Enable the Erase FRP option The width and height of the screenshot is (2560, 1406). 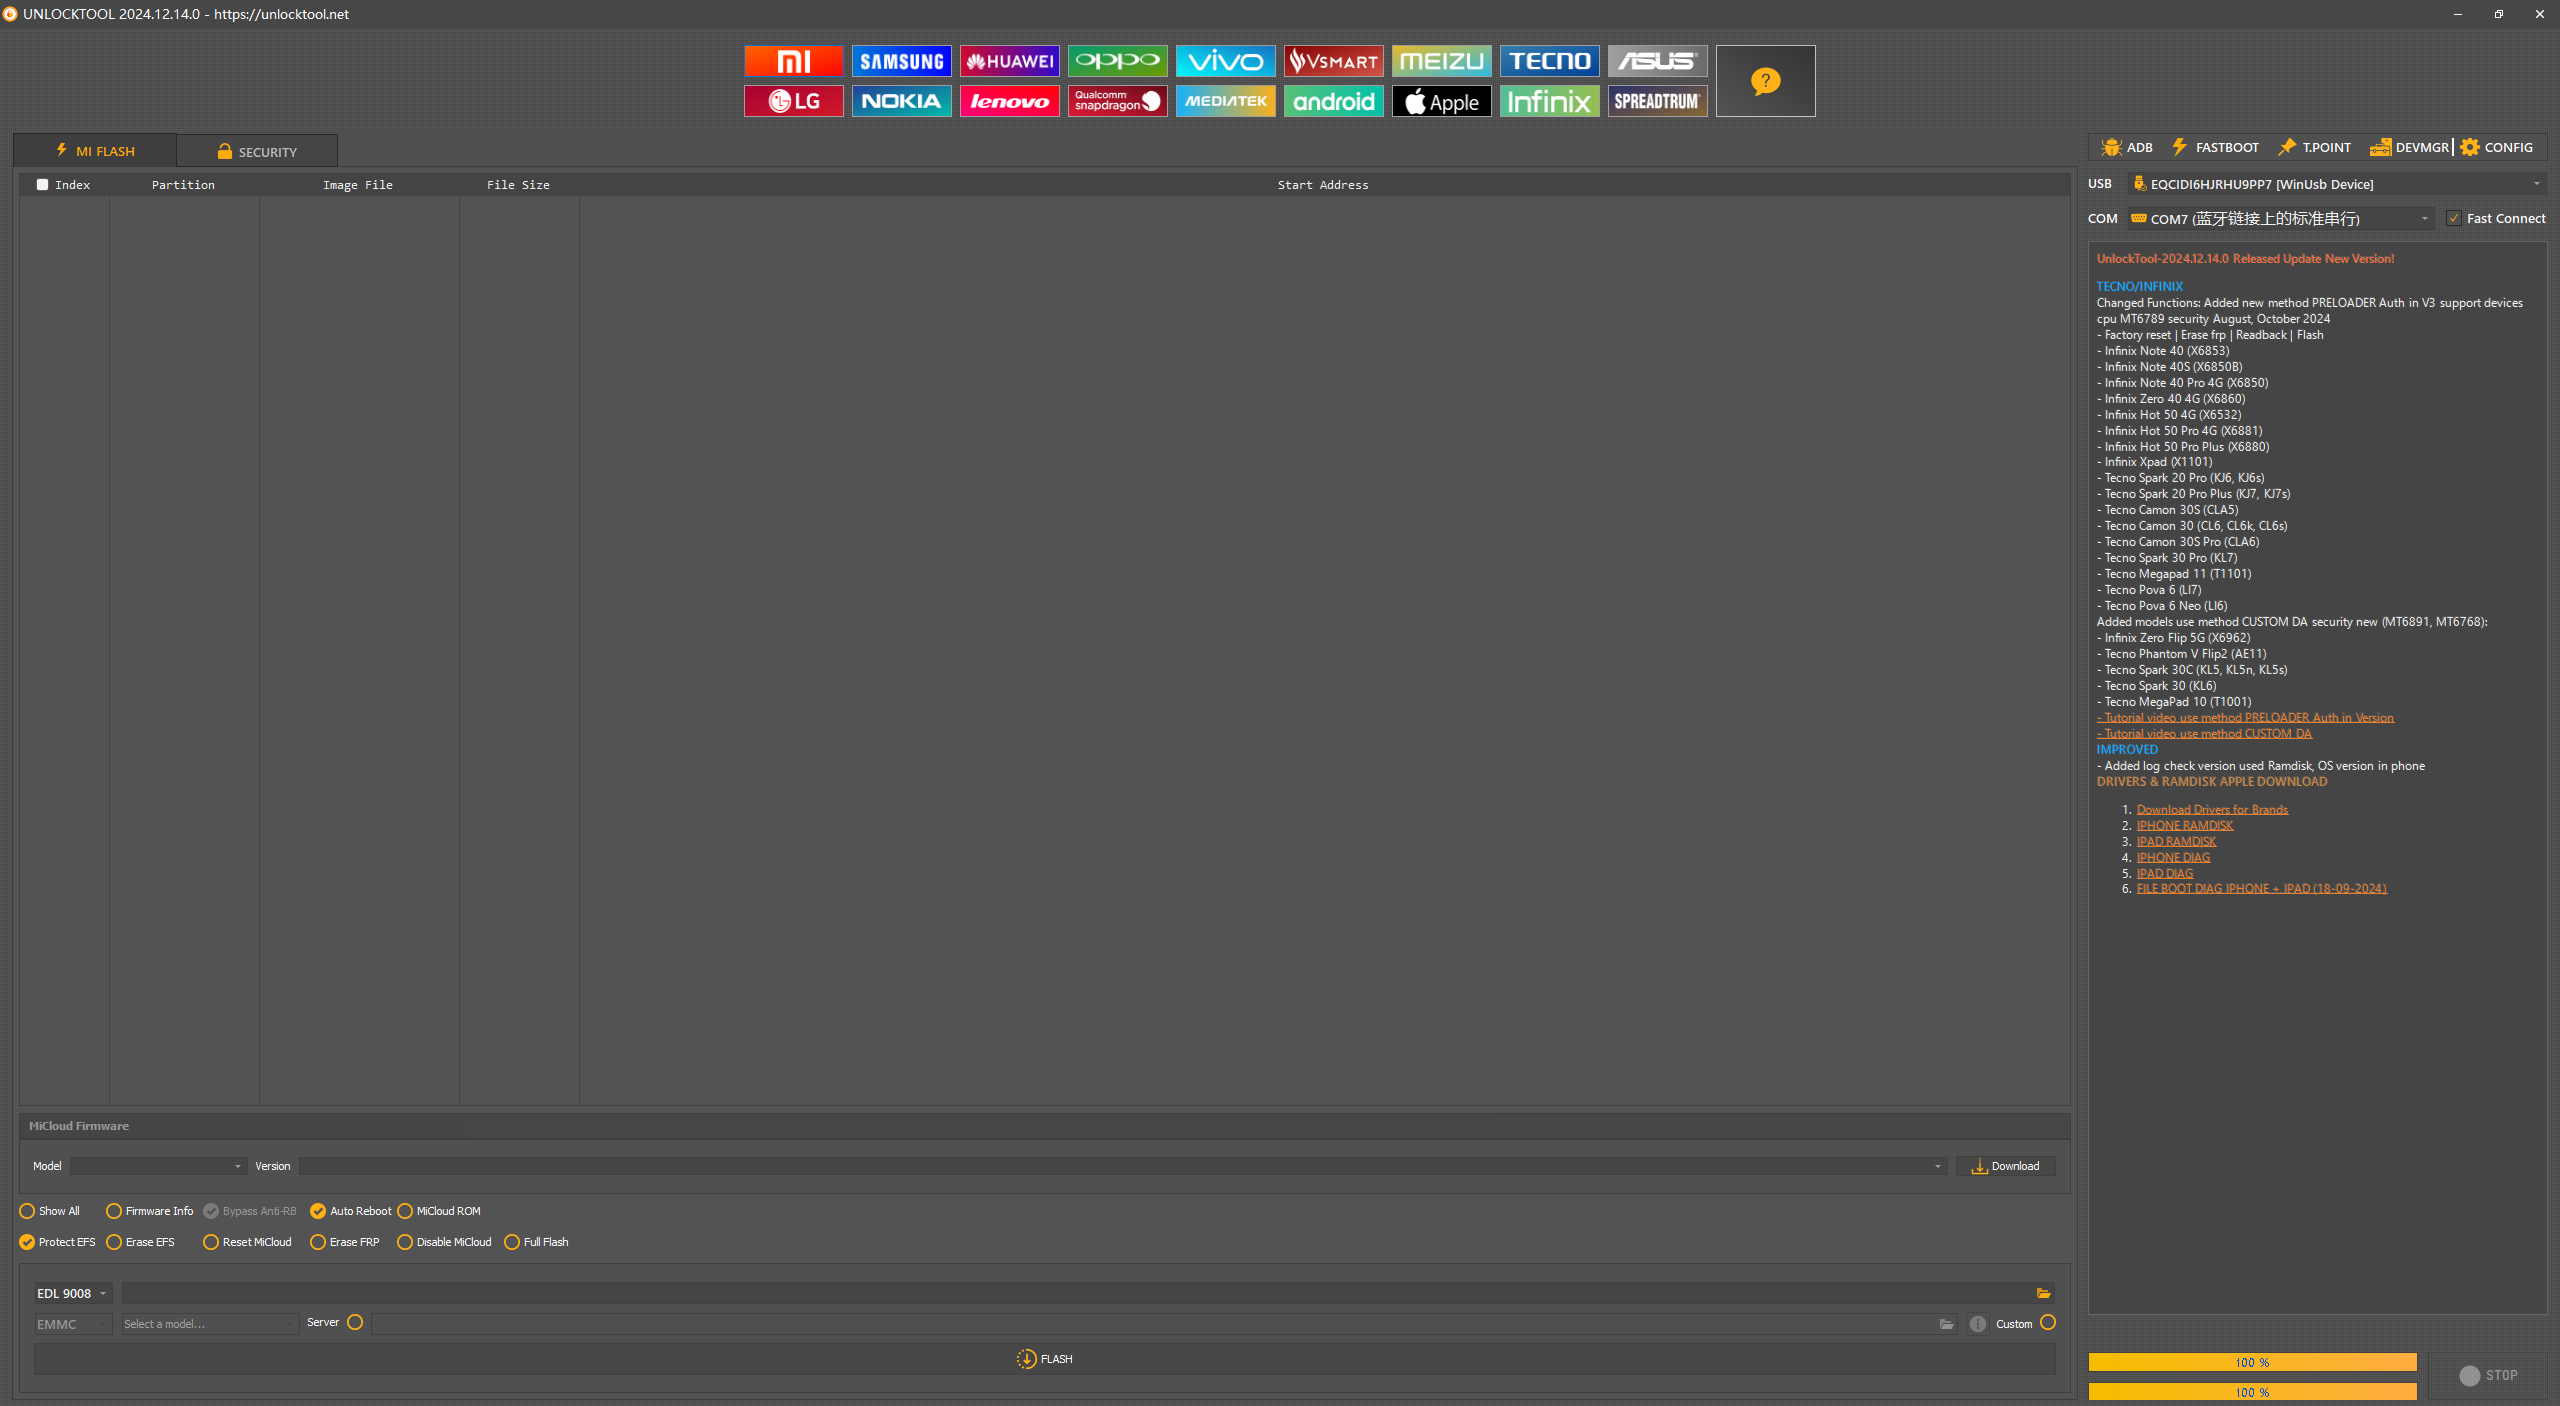click(318, 1242)
